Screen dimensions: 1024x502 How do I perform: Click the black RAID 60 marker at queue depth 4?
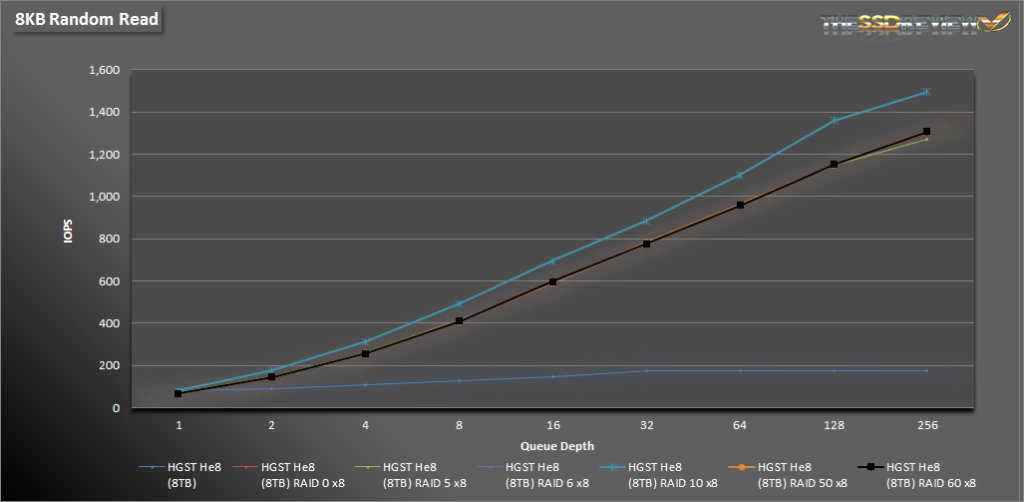(x=365, y=354)
